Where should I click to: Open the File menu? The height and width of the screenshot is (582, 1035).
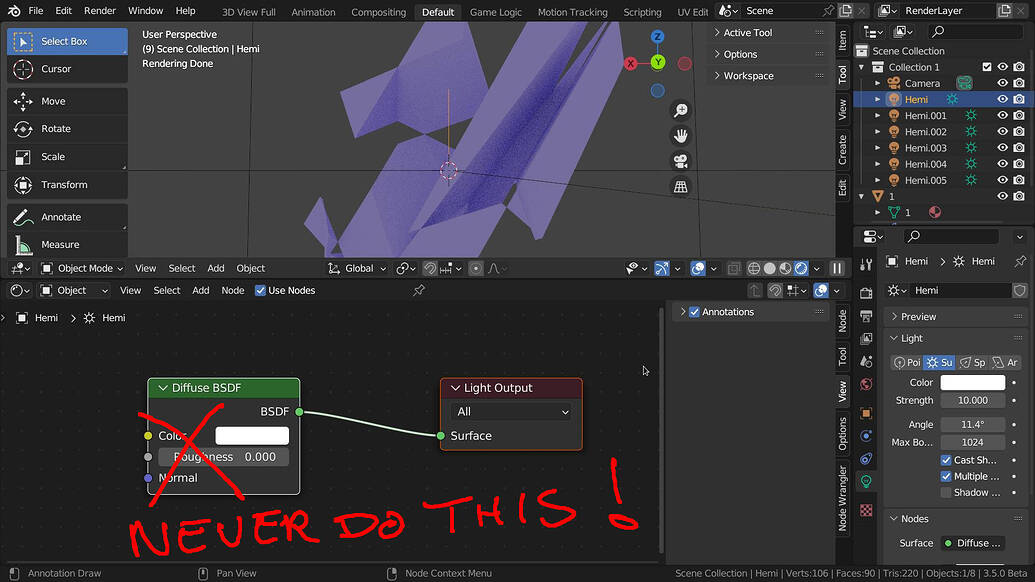[36, 11]
